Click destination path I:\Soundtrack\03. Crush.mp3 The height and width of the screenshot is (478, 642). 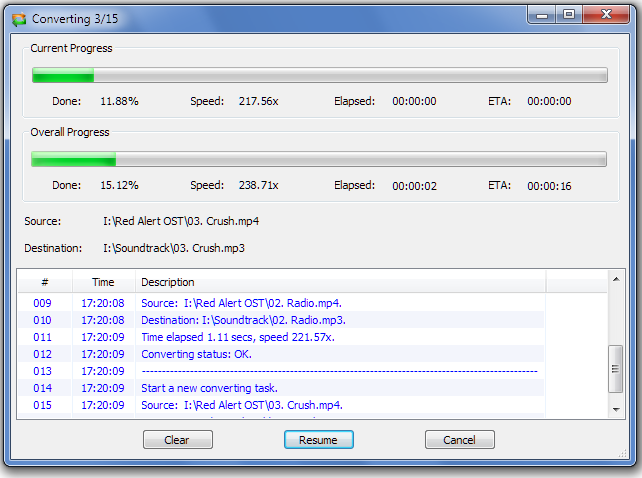(174, 248)
